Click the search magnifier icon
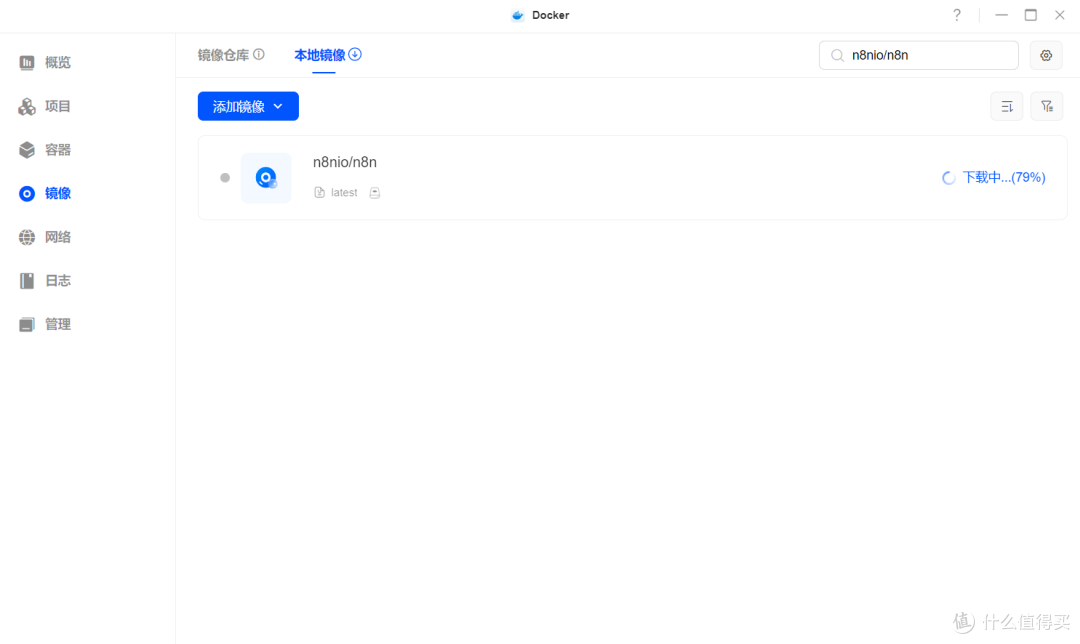 838,56
